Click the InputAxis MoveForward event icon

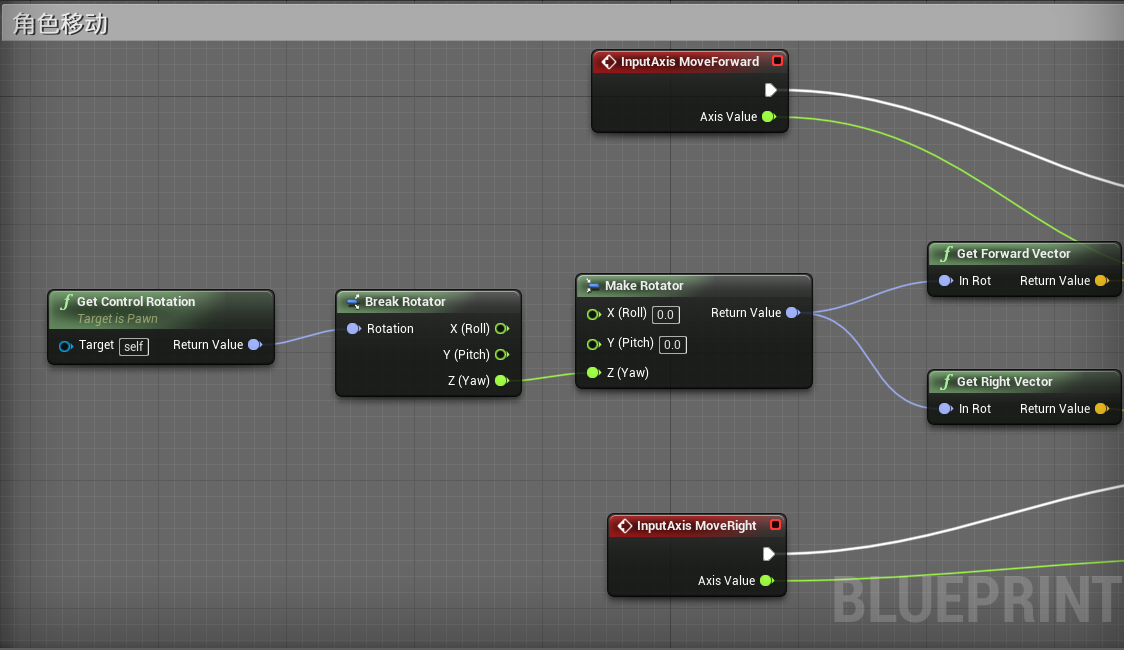609,61
